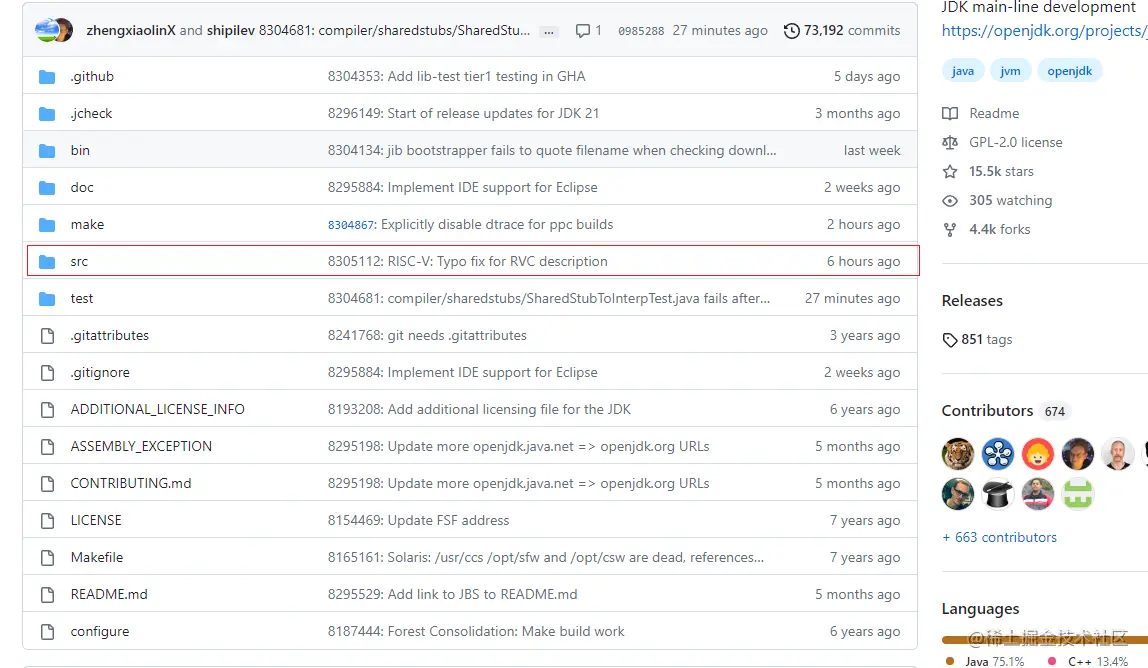Screen dimensions: 1148x668
Task: Click + 663 contributors link
Action: pos(999,538)
